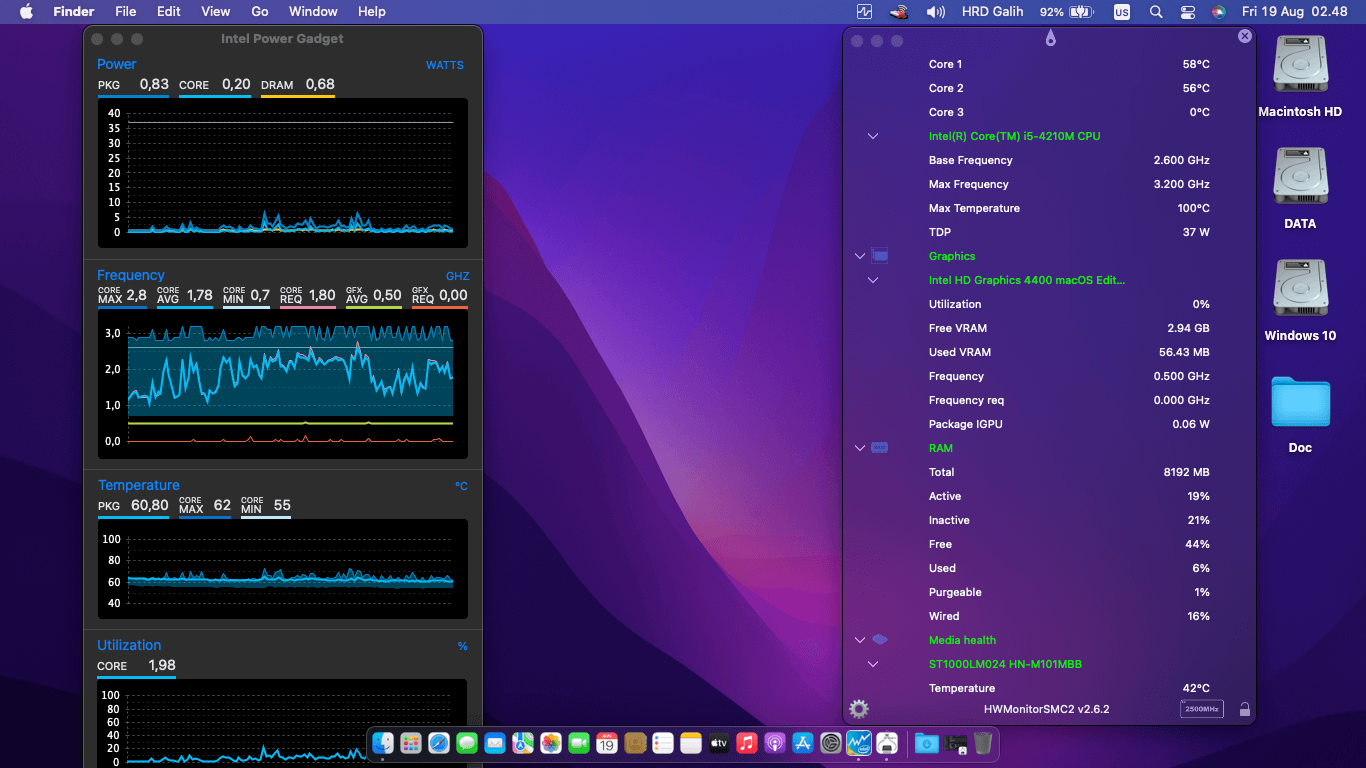Open Podcasts in the Dock
Image resolution: width=1366 pixels, height=768 pixels.
(775, 743)
